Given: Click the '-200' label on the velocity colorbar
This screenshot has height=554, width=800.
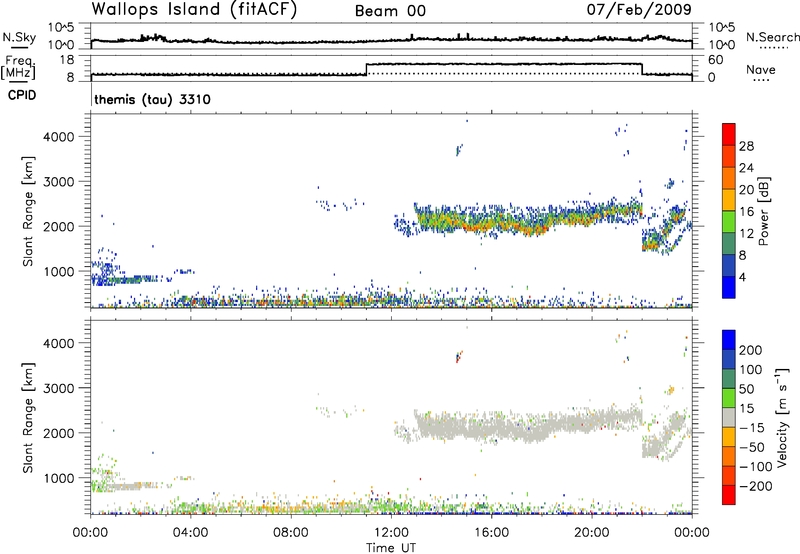Looking at the screenshot, I should (x=755, y=486).
